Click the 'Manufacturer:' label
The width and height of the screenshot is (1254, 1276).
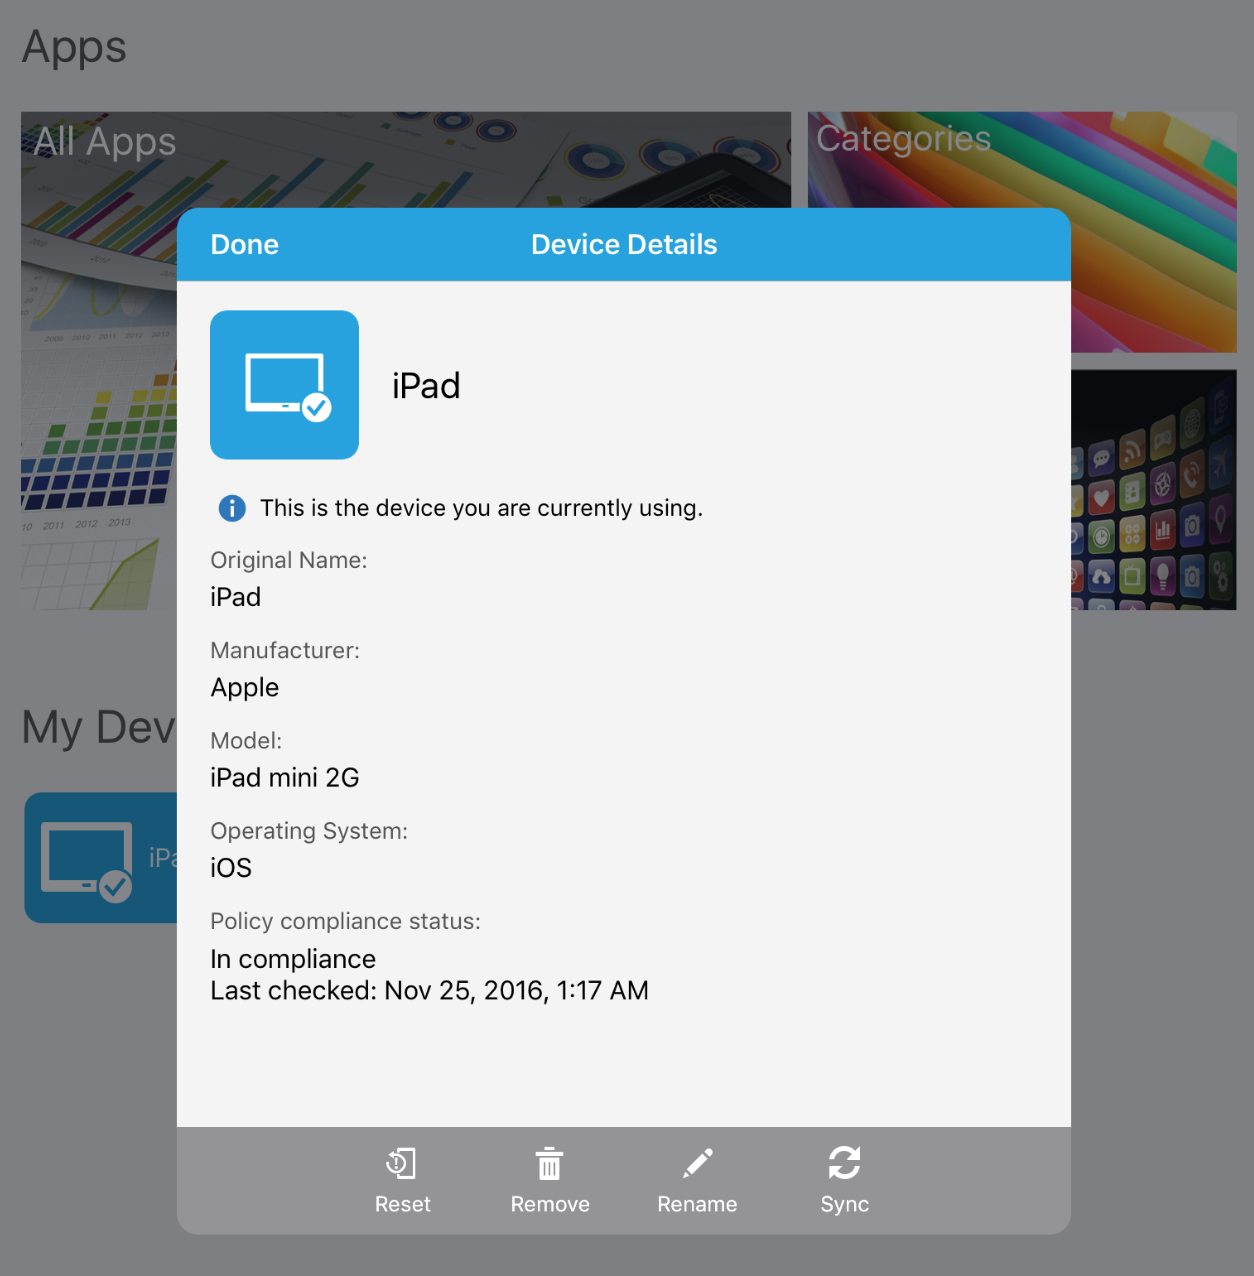coord(285,650)
